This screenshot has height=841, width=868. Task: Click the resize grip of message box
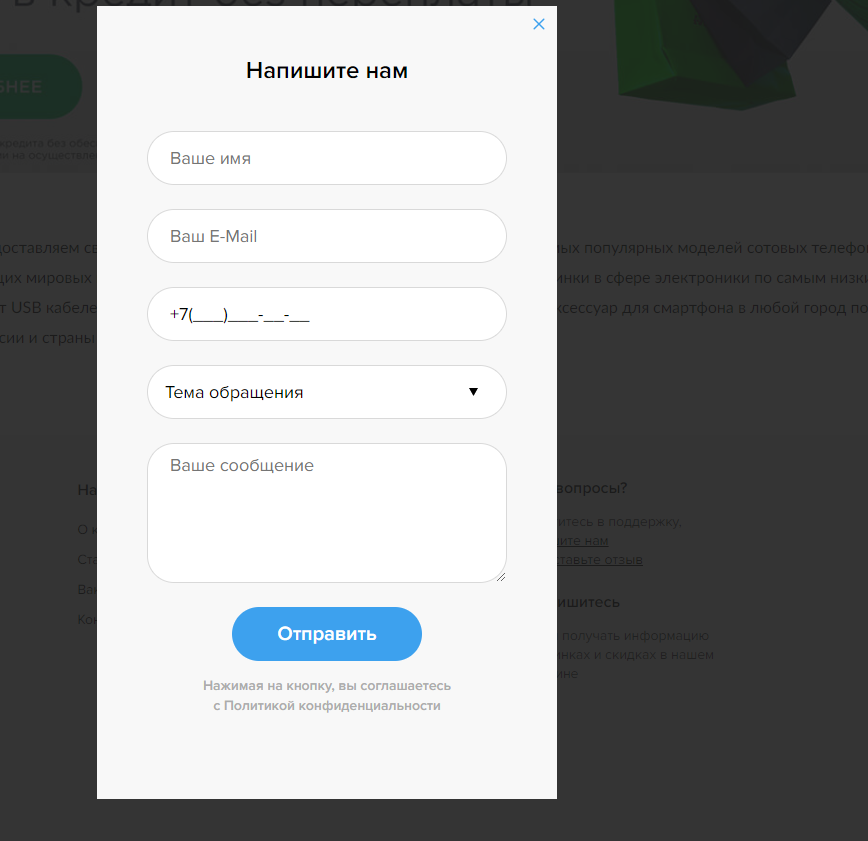500,577
